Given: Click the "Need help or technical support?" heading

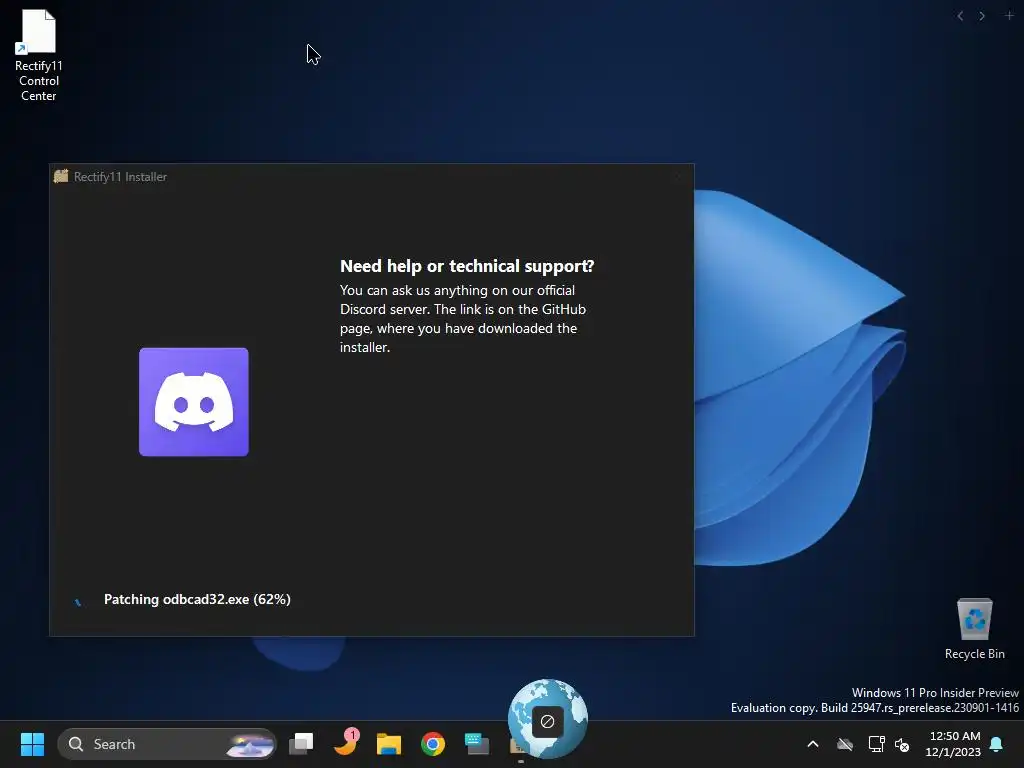Looking at the screenshot, I should (467, 266).
